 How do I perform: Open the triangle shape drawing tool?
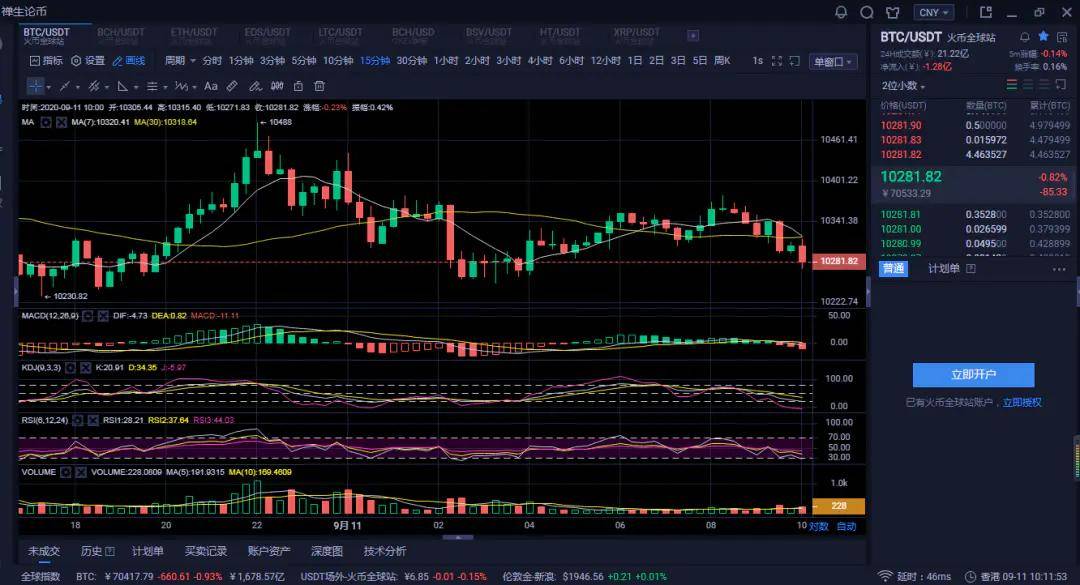123,86
